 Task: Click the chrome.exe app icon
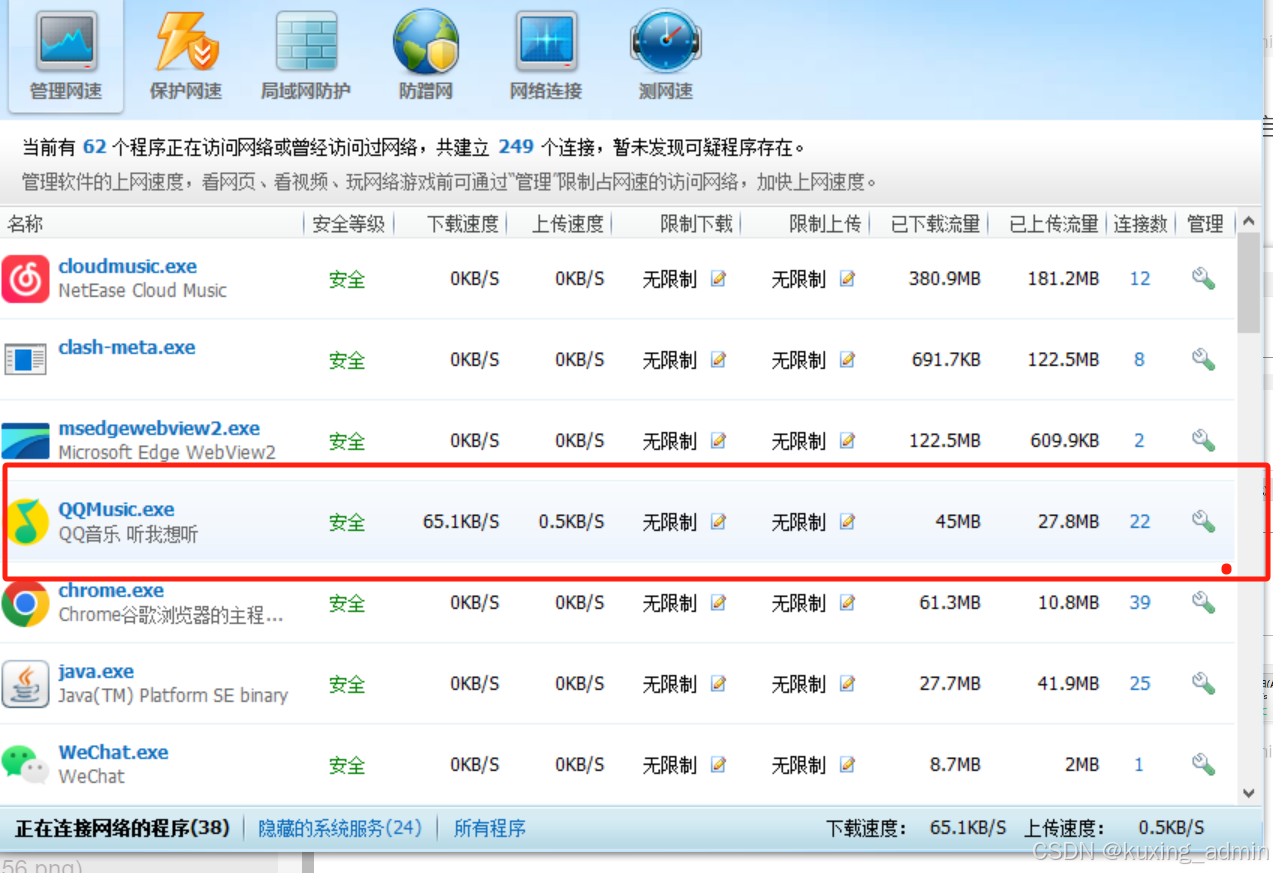click(25, 602)
